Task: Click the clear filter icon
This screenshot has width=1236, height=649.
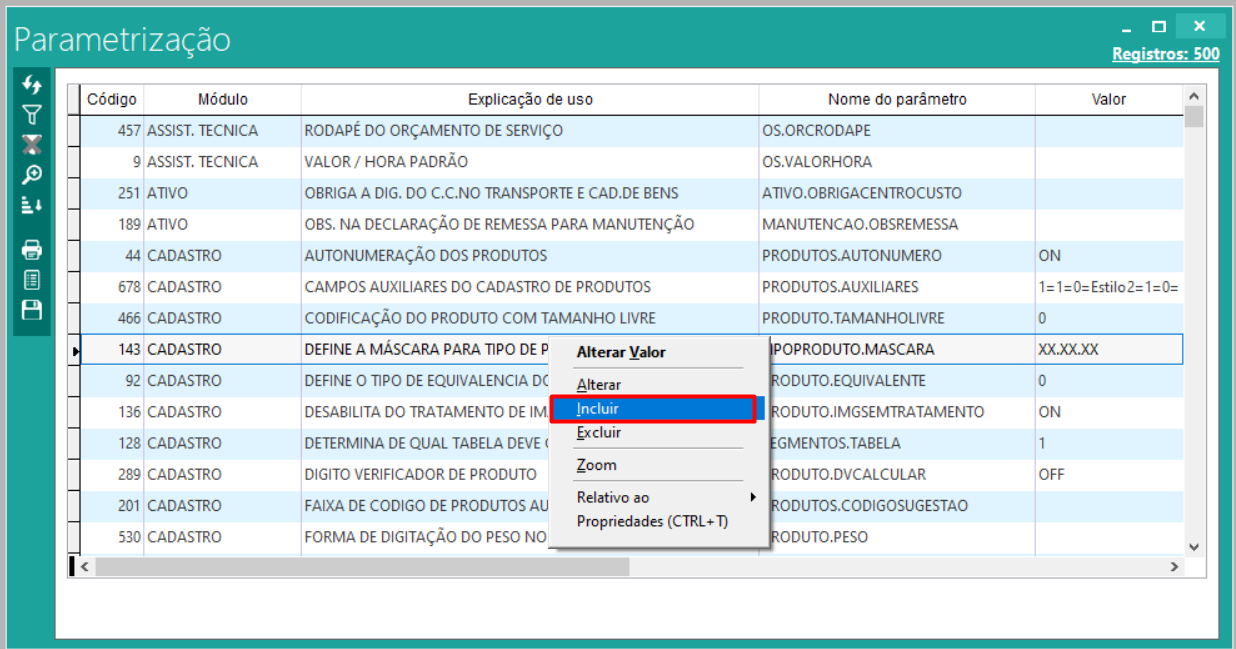Action: click(x=32, y=144)
